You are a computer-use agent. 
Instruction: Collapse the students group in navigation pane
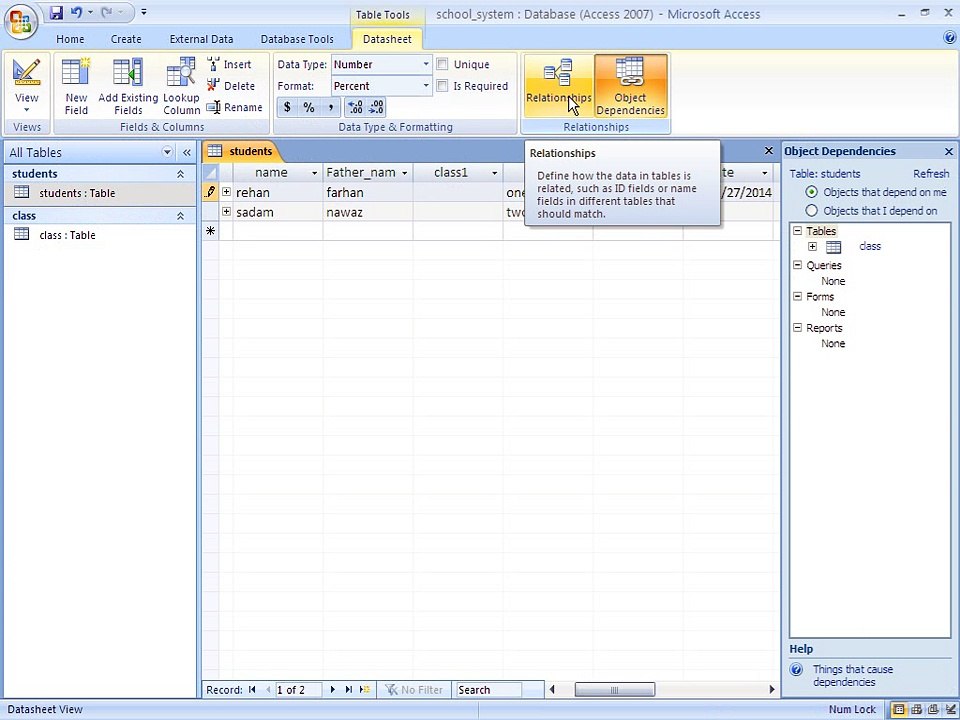(x=181, y=174)
